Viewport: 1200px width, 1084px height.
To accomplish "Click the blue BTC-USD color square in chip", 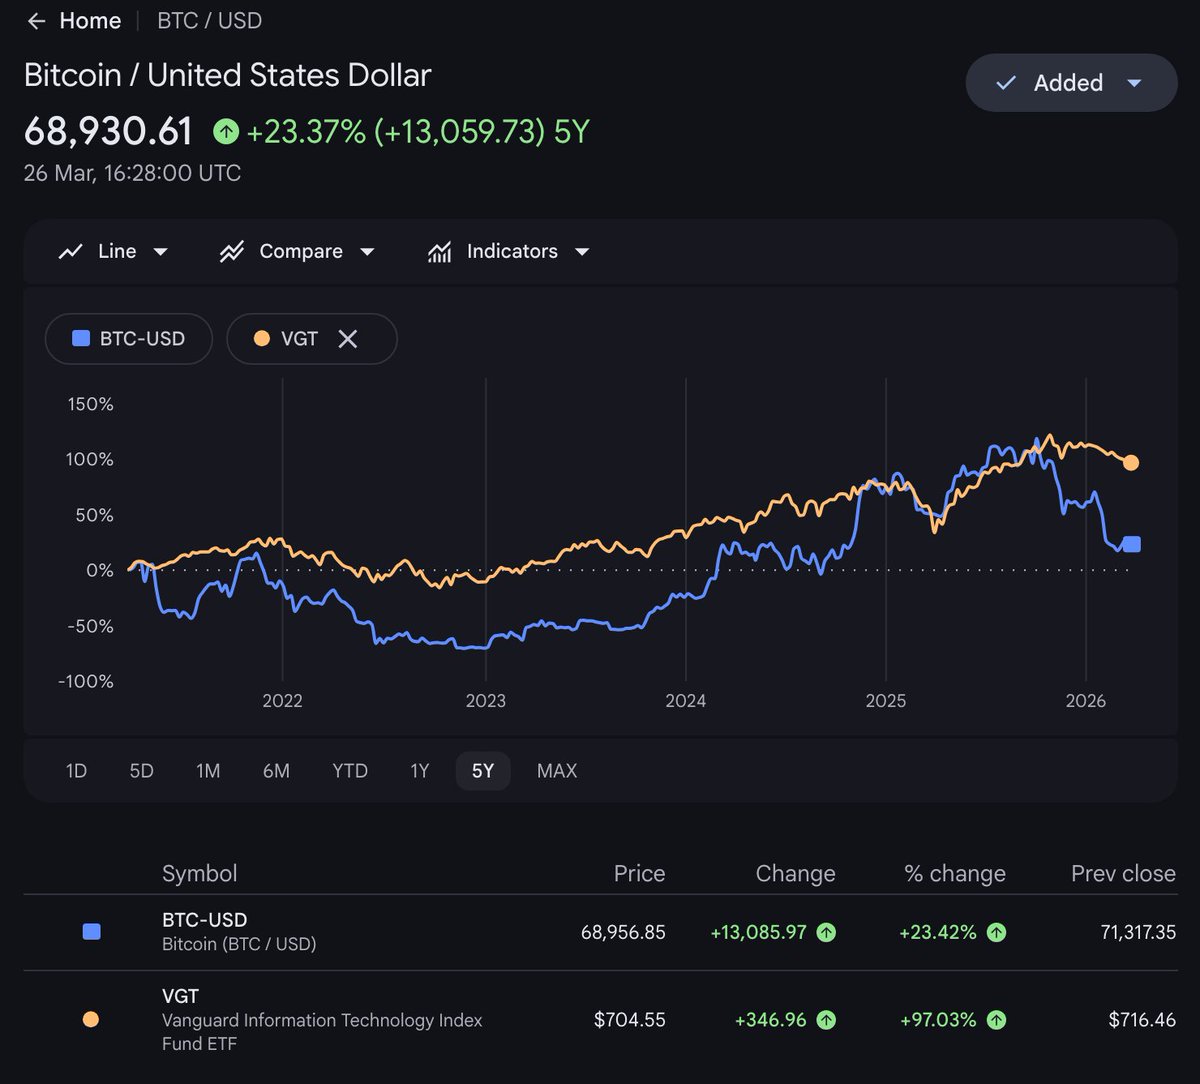I will pyautogui.click(x=81, y=339).
